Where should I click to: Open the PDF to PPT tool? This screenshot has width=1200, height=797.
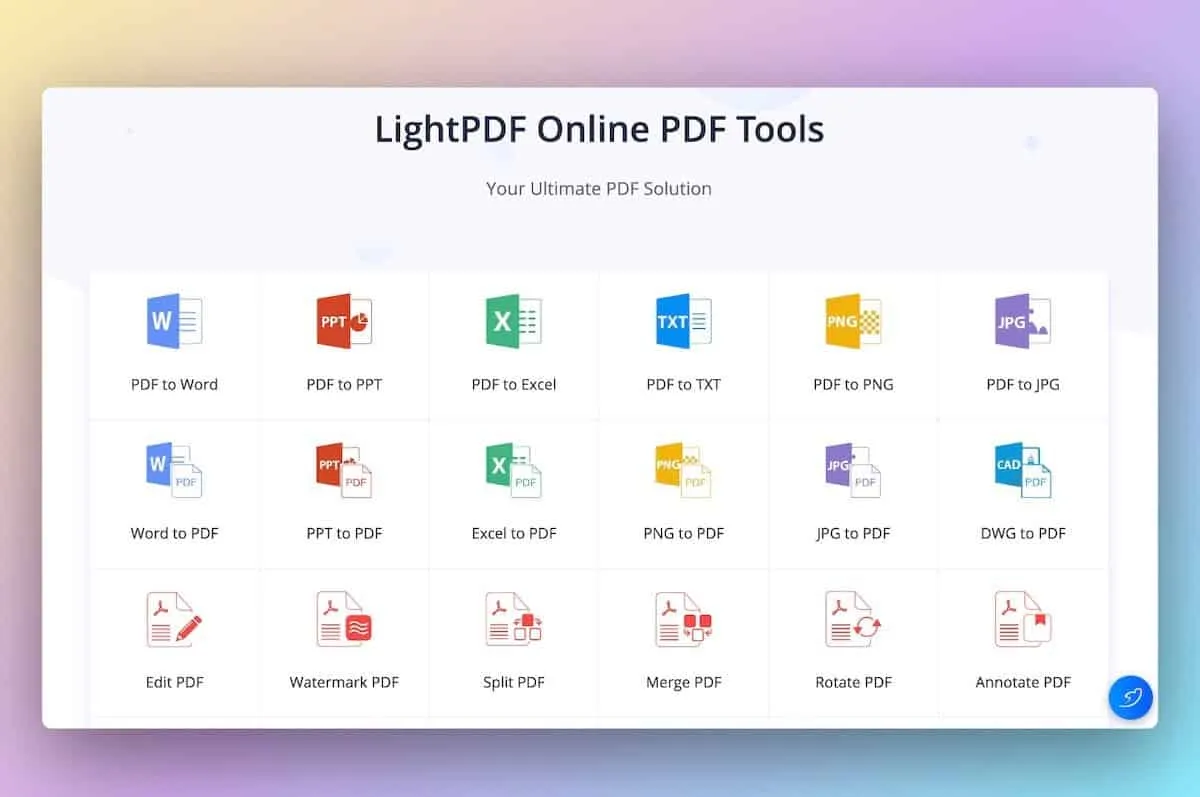(344, 320)
